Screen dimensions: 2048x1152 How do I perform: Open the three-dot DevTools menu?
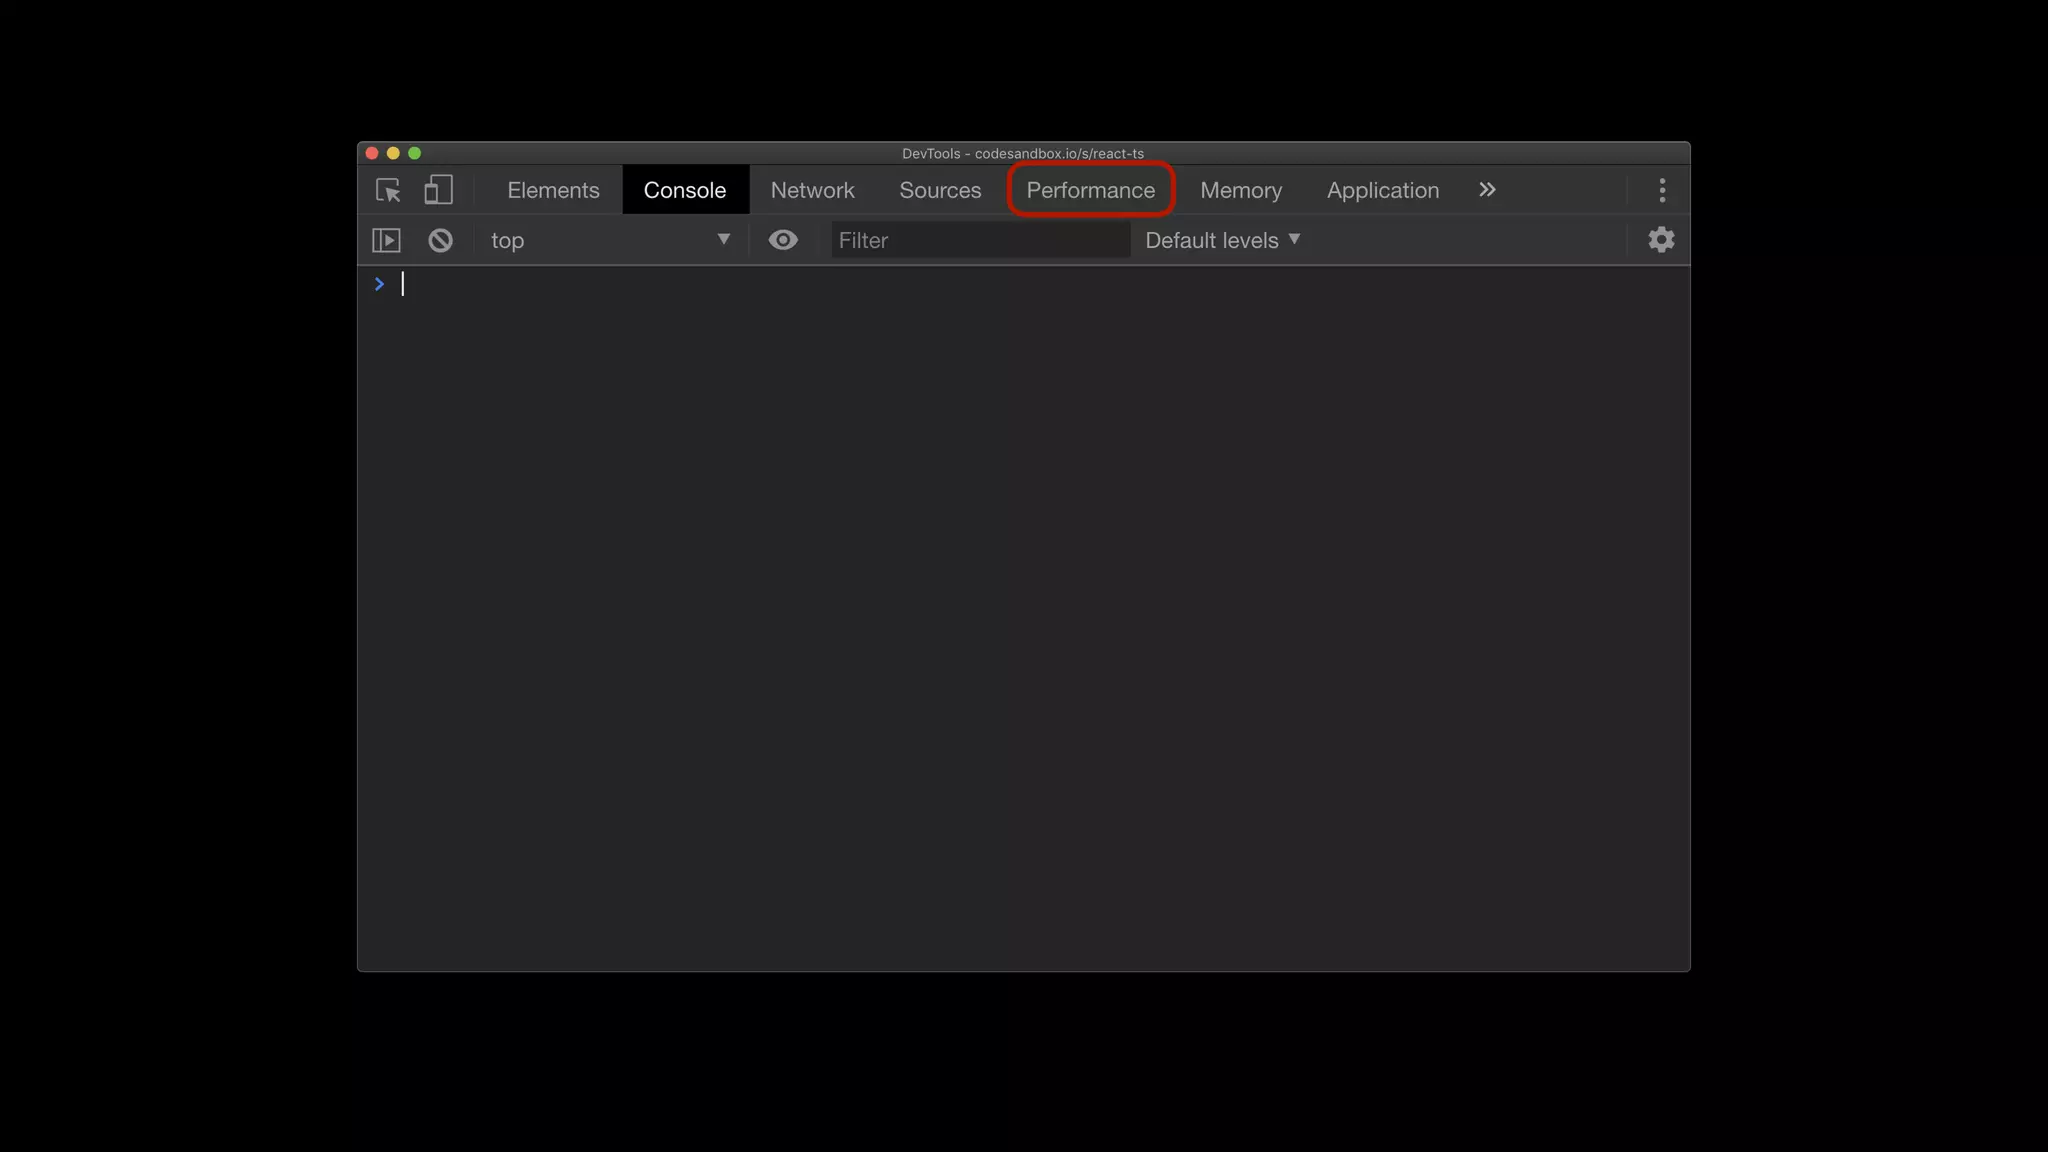click(1662, 190)
